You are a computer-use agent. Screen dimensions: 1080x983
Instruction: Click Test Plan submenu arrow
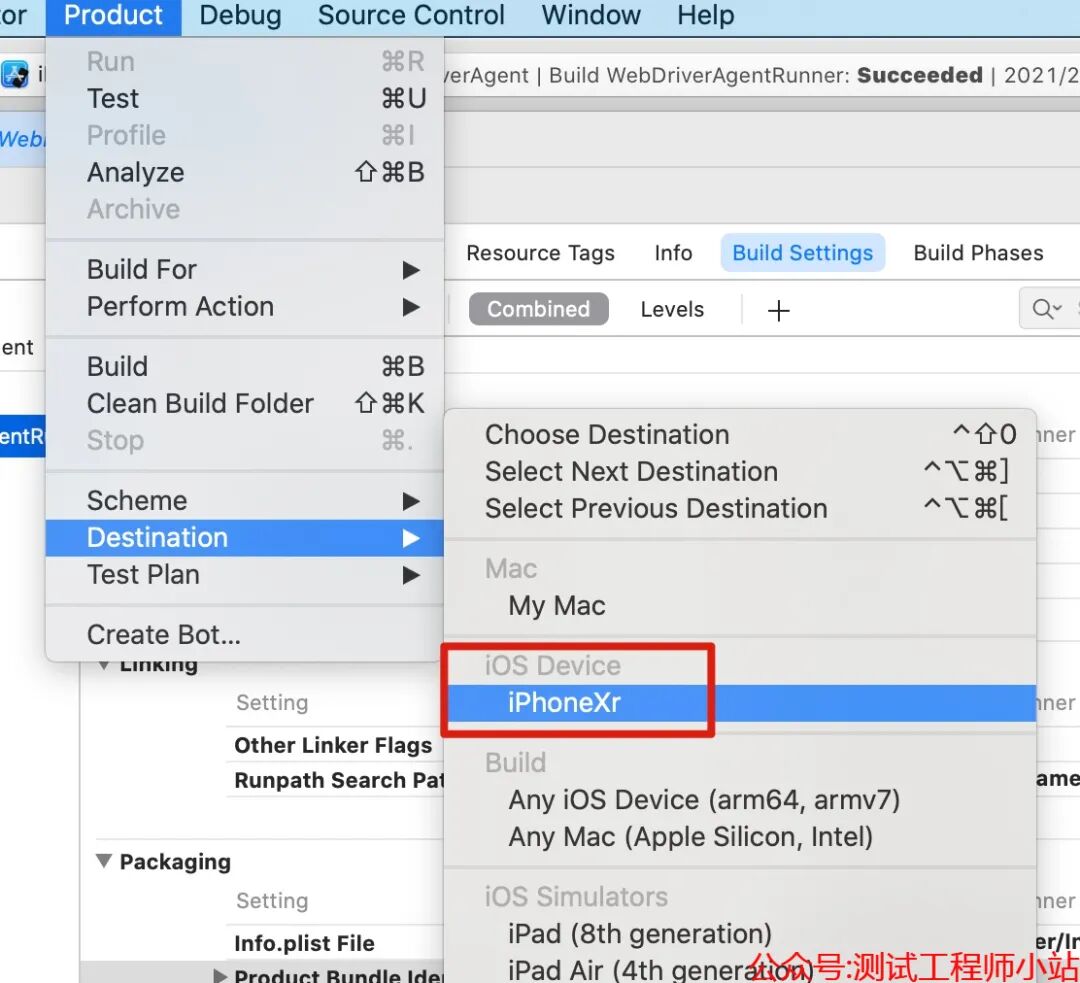point(411,576)
